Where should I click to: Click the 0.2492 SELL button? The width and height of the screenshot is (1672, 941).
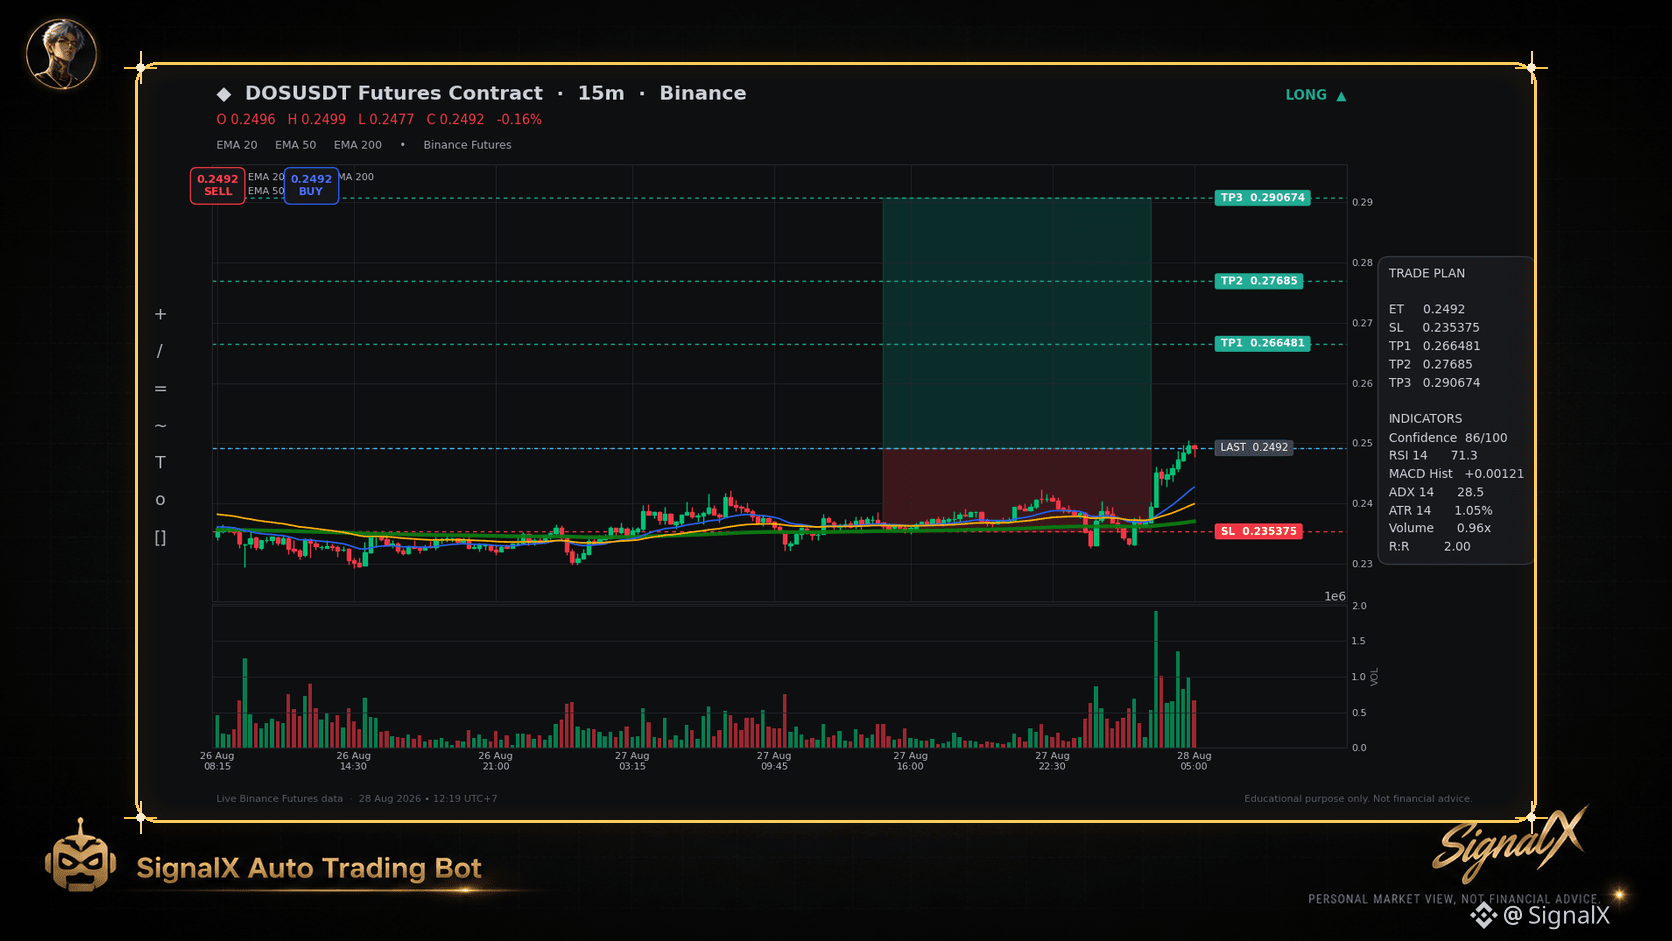[218, 185]
